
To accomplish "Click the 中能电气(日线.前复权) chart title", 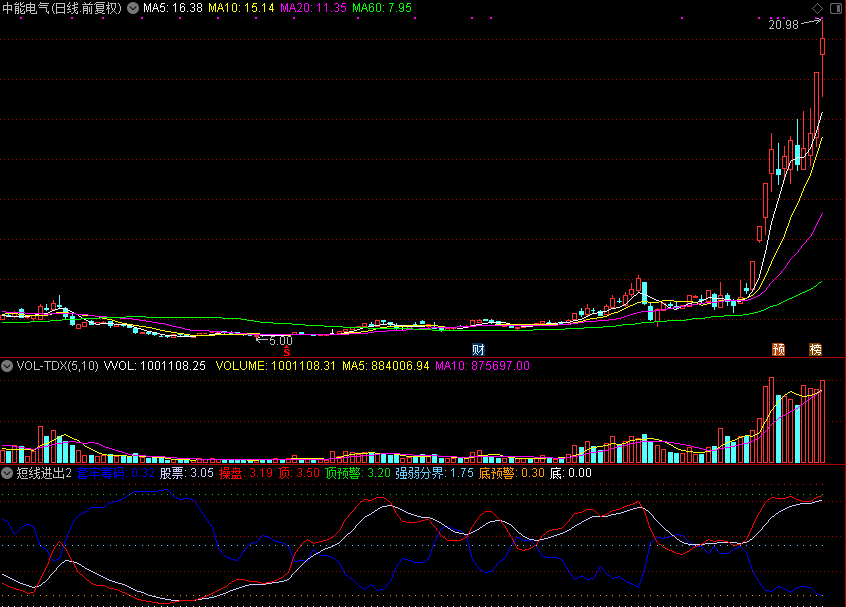I will pyautogui.click(x=62, y=8).
